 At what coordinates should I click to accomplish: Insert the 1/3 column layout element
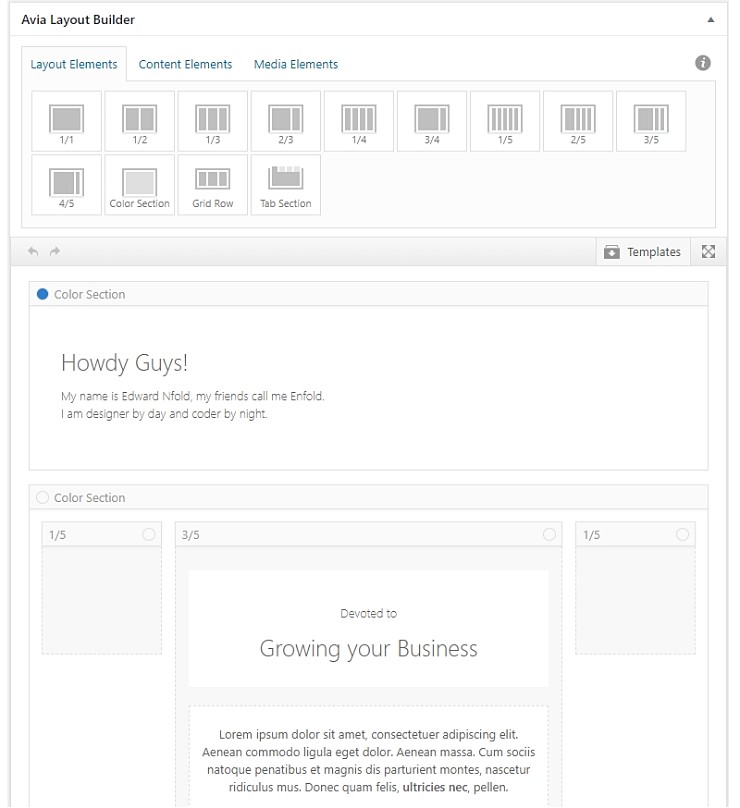click(212, 121)
